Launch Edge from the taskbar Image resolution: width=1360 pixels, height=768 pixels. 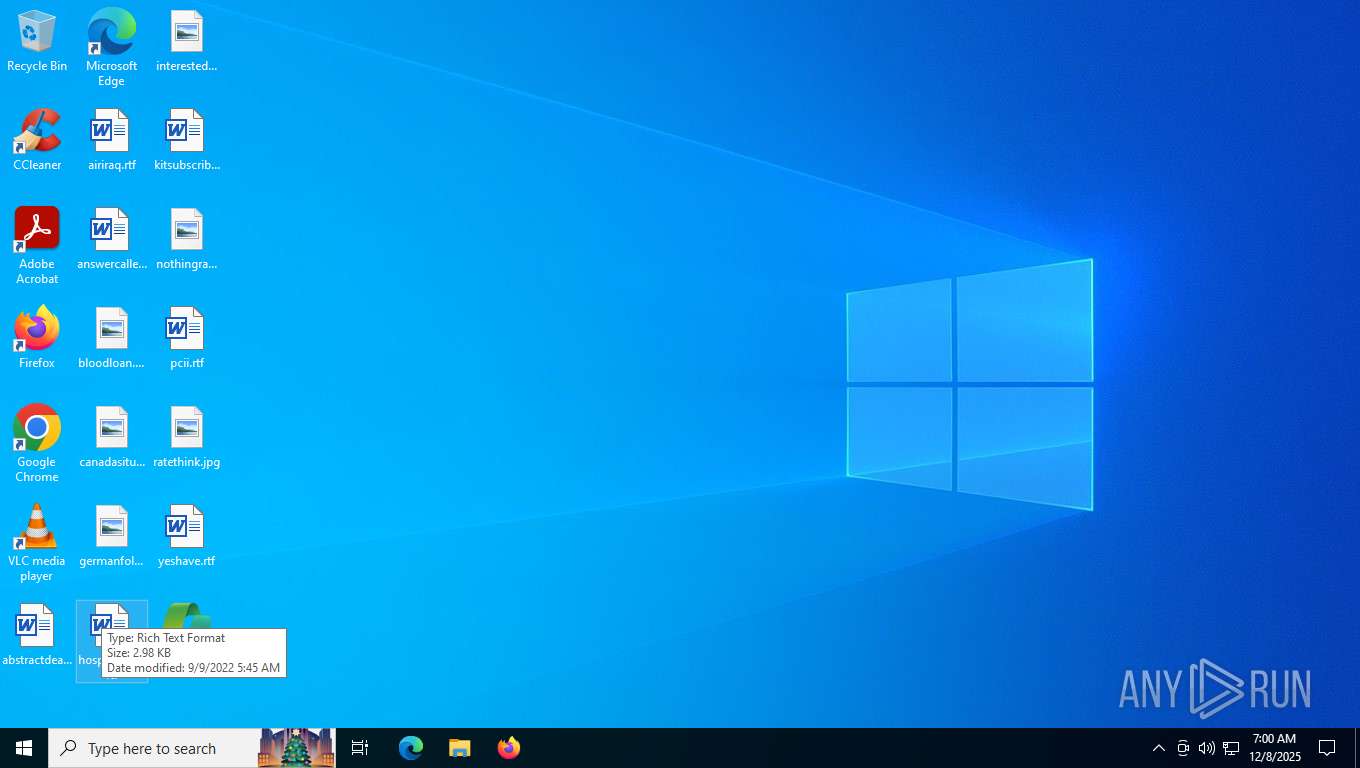pyautogui.click(x=410, y=748)
